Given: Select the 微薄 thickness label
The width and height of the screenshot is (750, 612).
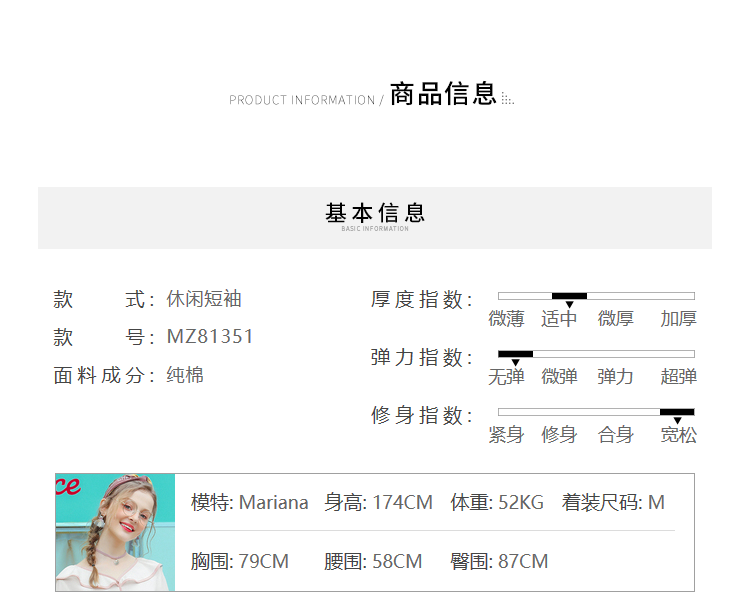Looking at the screenshot, I should (x=506, y=319).
